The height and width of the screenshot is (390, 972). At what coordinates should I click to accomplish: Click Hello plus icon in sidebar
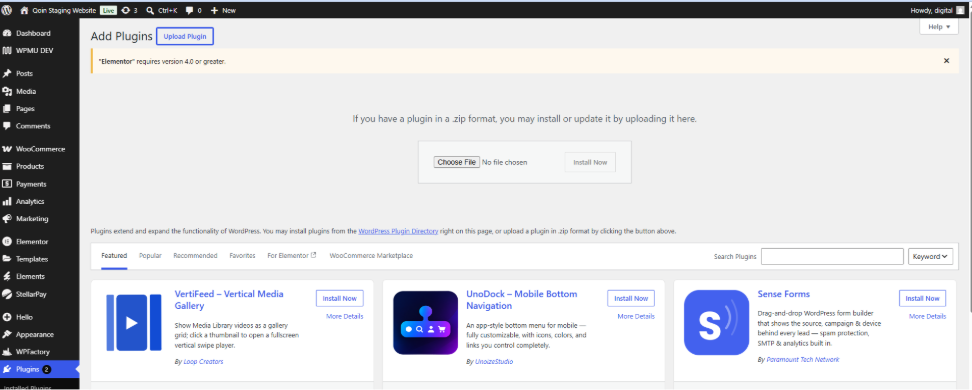[x=7, y=317]
